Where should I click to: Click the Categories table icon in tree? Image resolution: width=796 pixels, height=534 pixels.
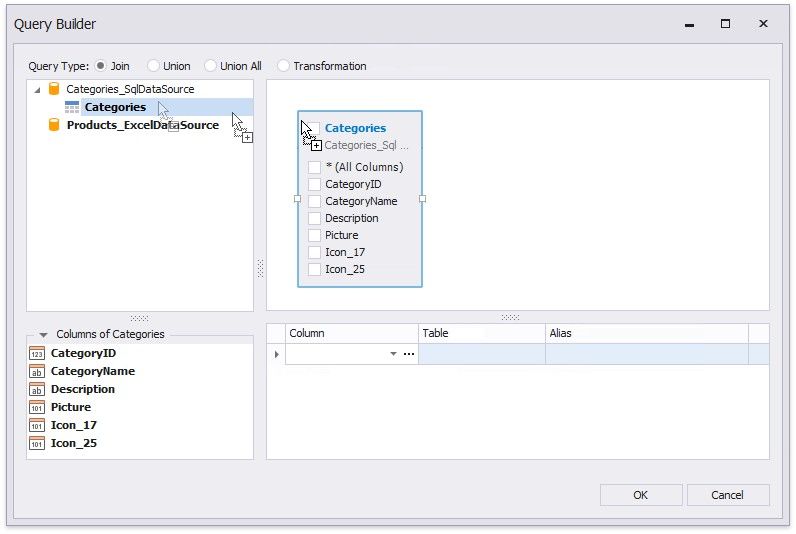72,107
